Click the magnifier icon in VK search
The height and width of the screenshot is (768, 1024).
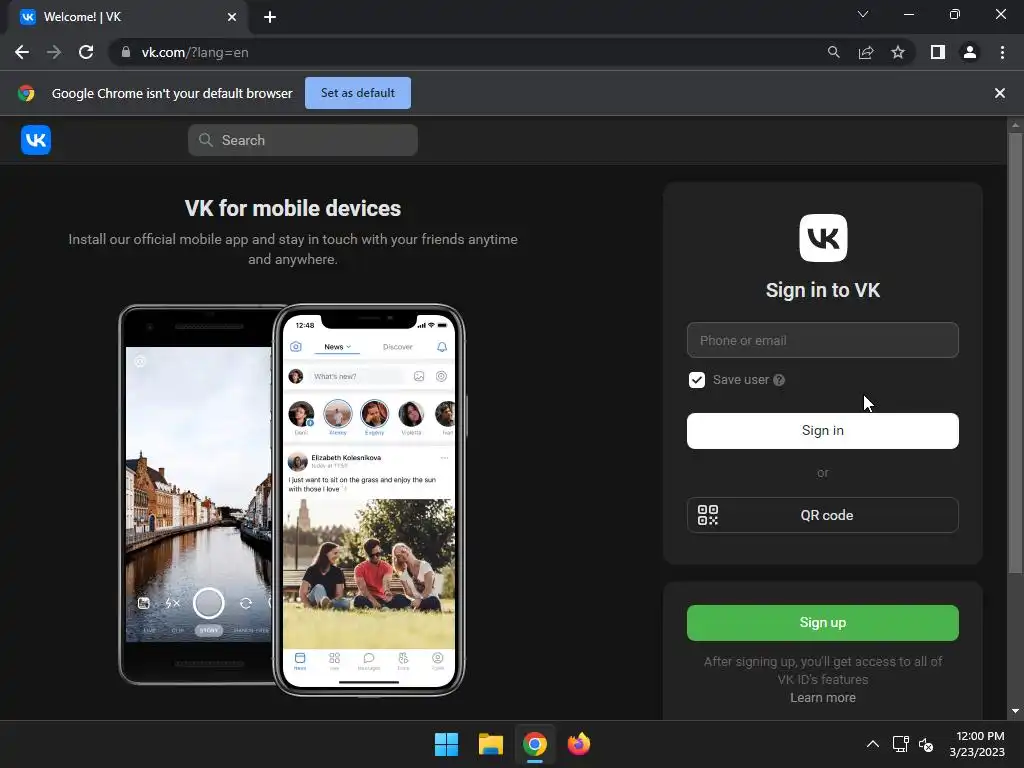tap(206, 140)
